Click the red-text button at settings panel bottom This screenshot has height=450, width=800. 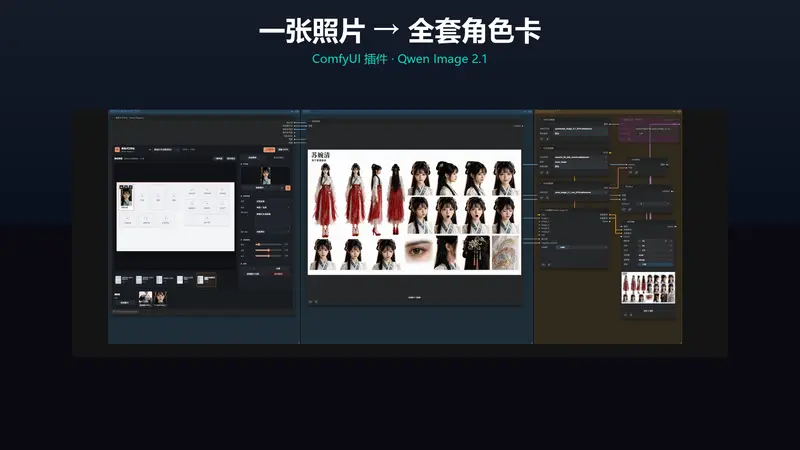278,274
